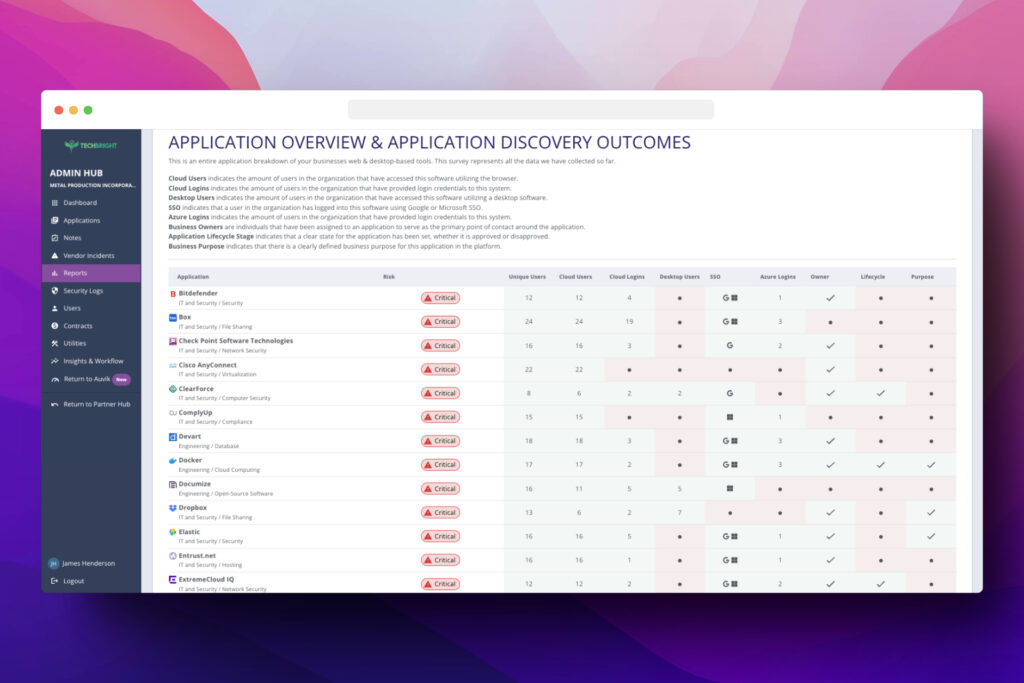Click Owner checkmark for Bitdefender
The height and width of the screenshot is (683, 1024).
pos(830,298)
